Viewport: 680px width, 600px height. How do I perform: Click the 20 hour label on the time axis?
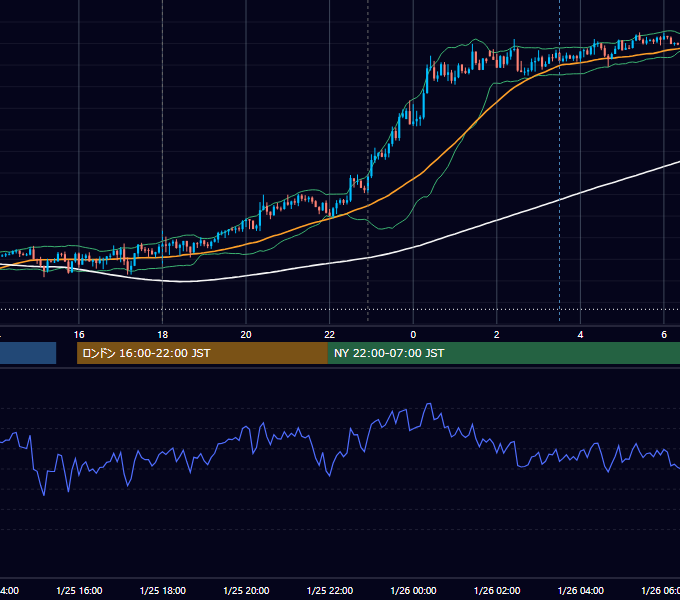coord(246,335)
